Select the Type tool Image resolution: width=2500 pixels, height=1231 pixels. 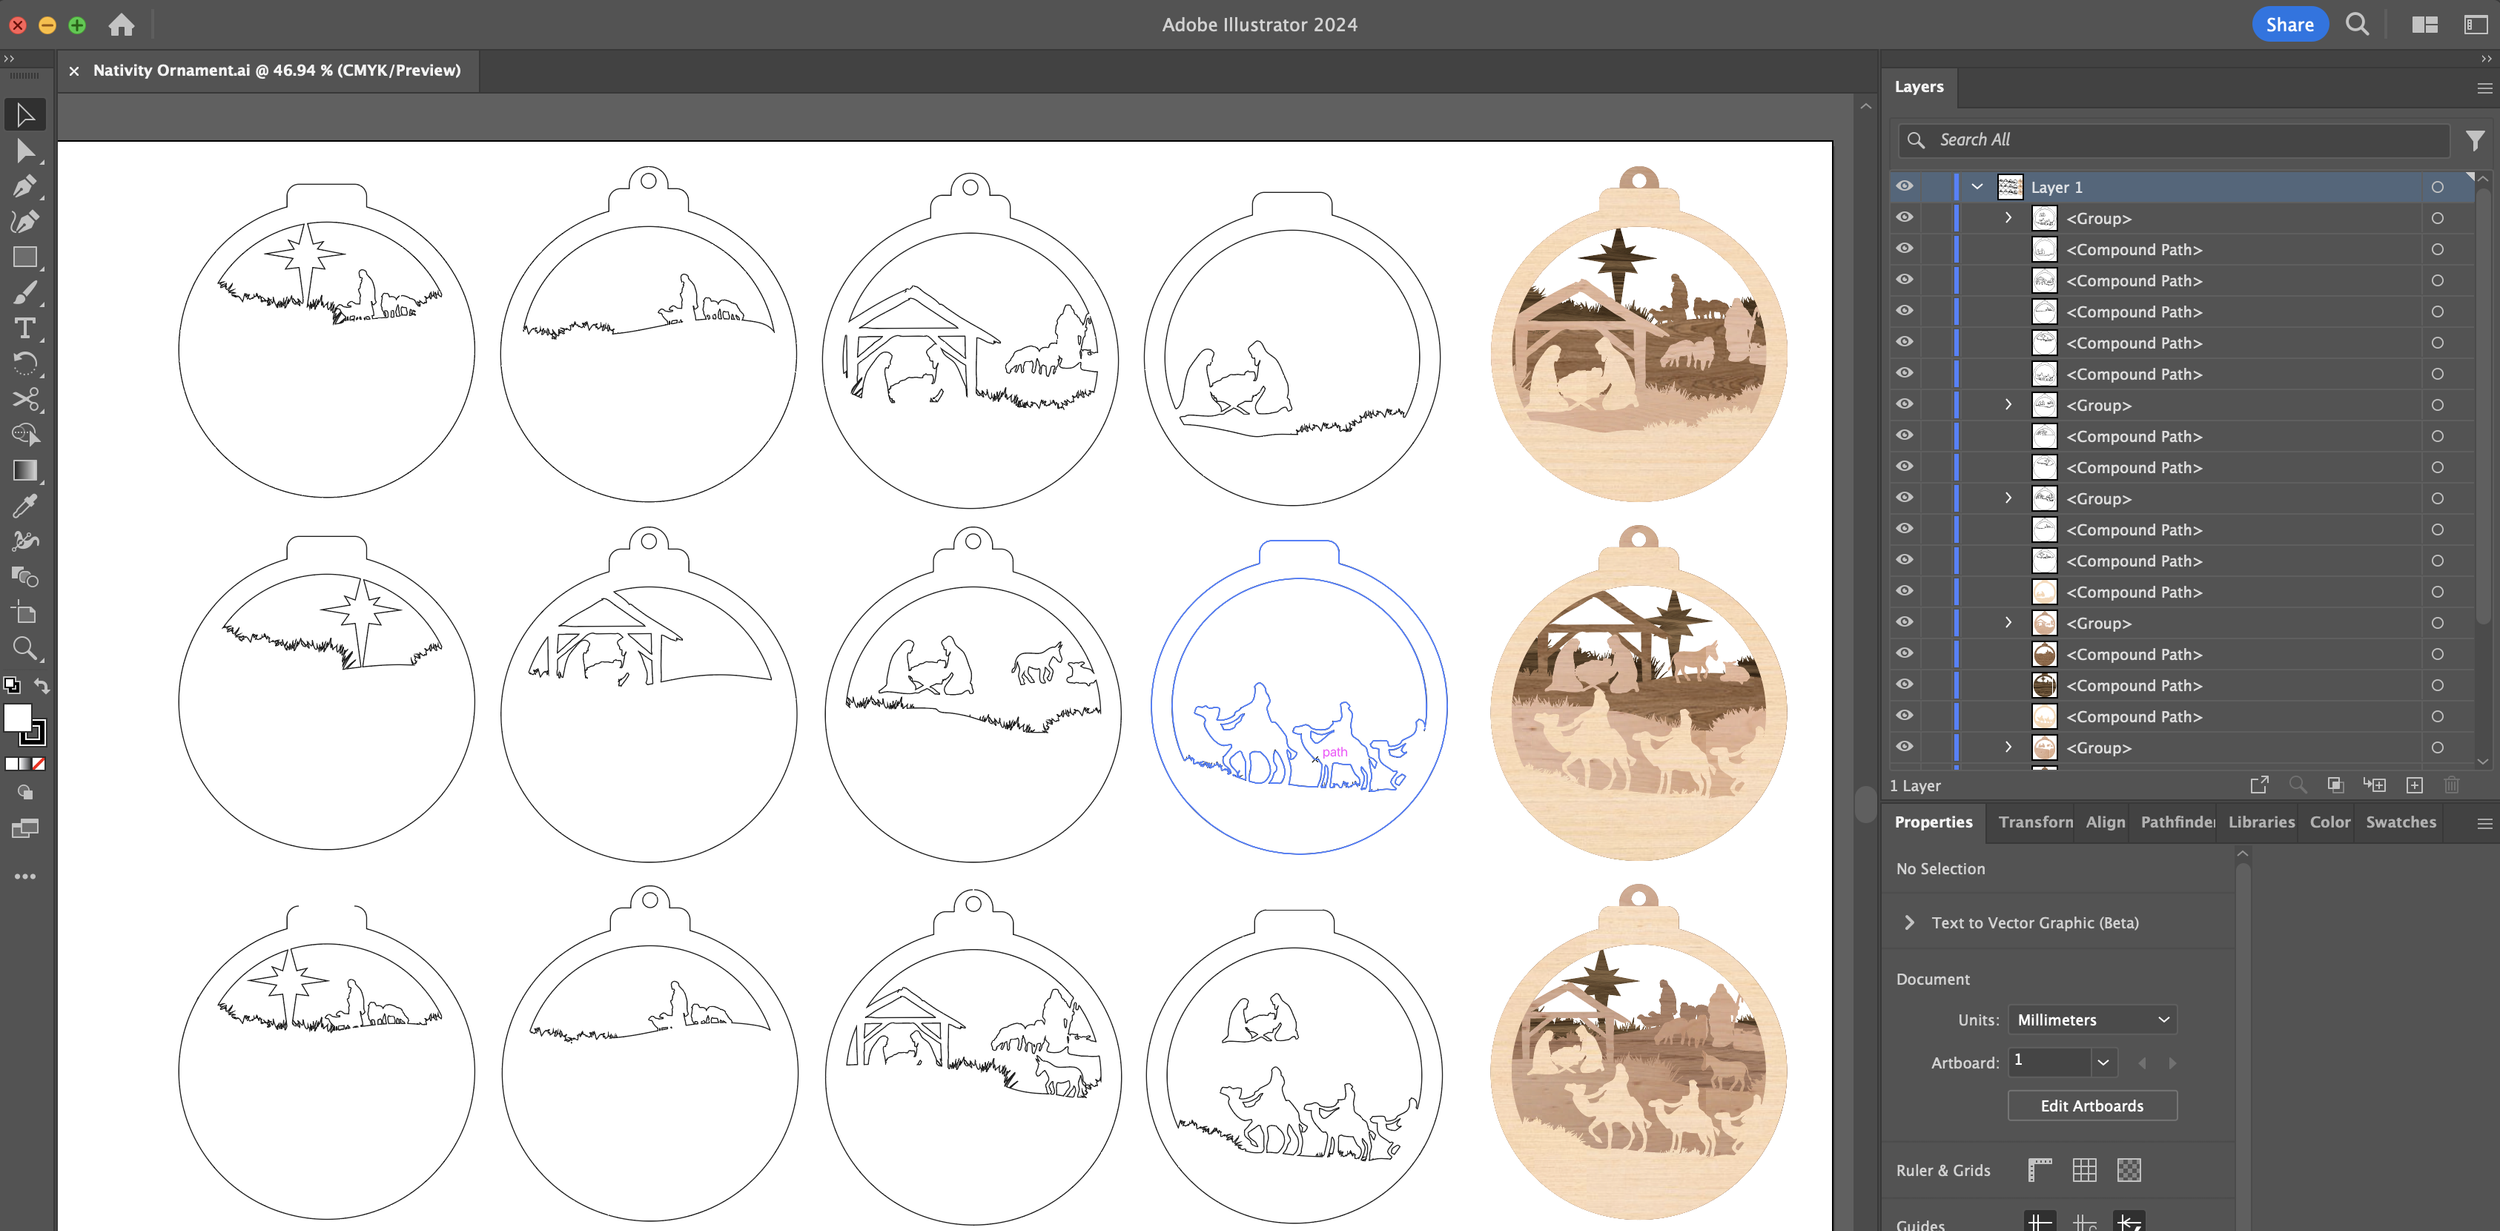(x=25, y=328)
